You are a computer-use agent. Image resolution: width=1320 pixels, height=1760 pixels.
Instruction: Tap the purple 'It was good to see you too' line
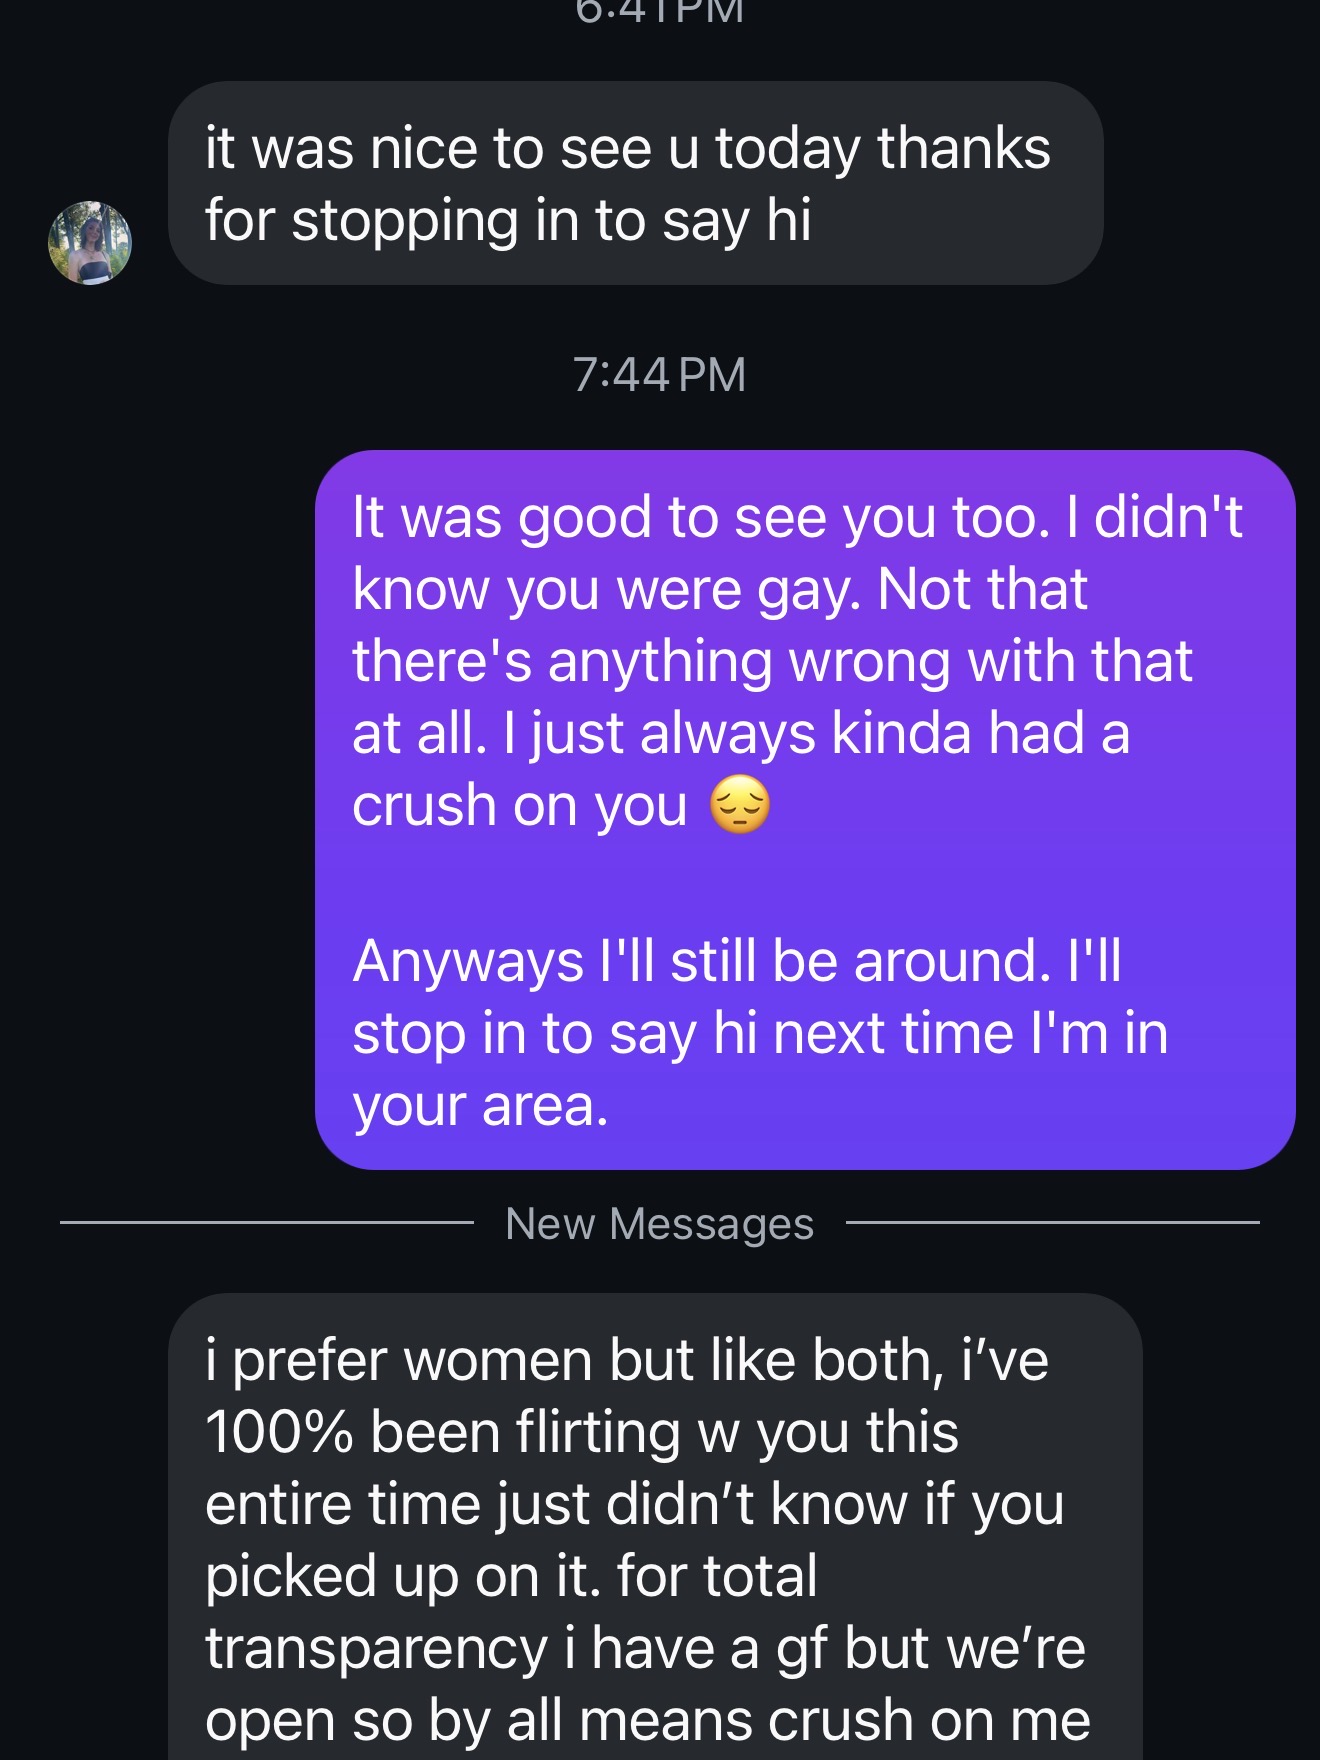(x=796, y=518)
